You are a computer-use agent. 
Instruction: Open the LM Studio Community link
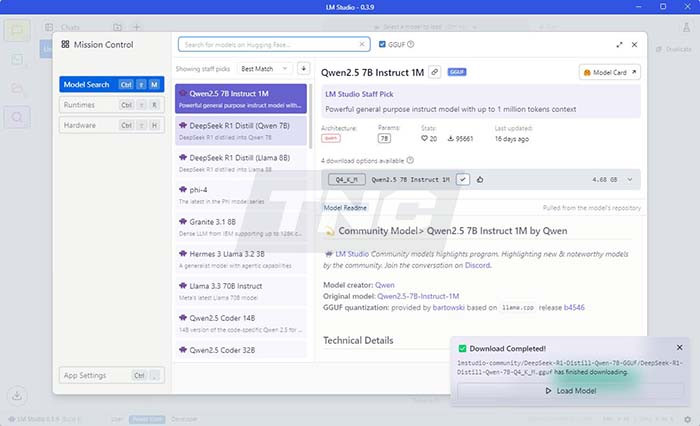pos(352,254)
